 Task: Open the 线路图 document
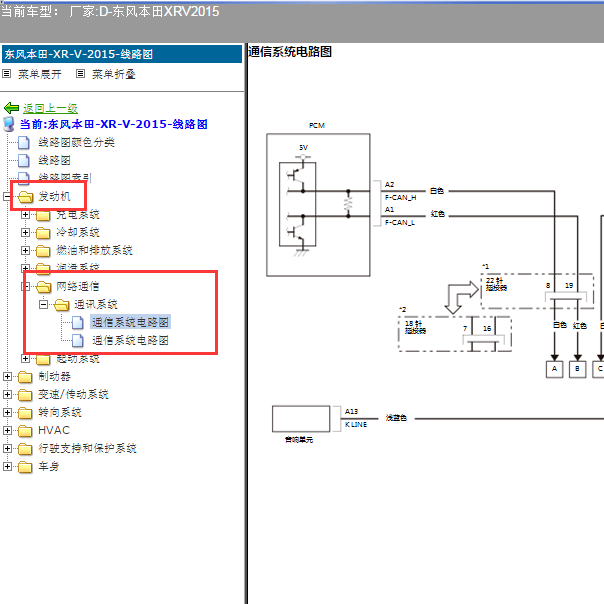(x=54, y=160)
